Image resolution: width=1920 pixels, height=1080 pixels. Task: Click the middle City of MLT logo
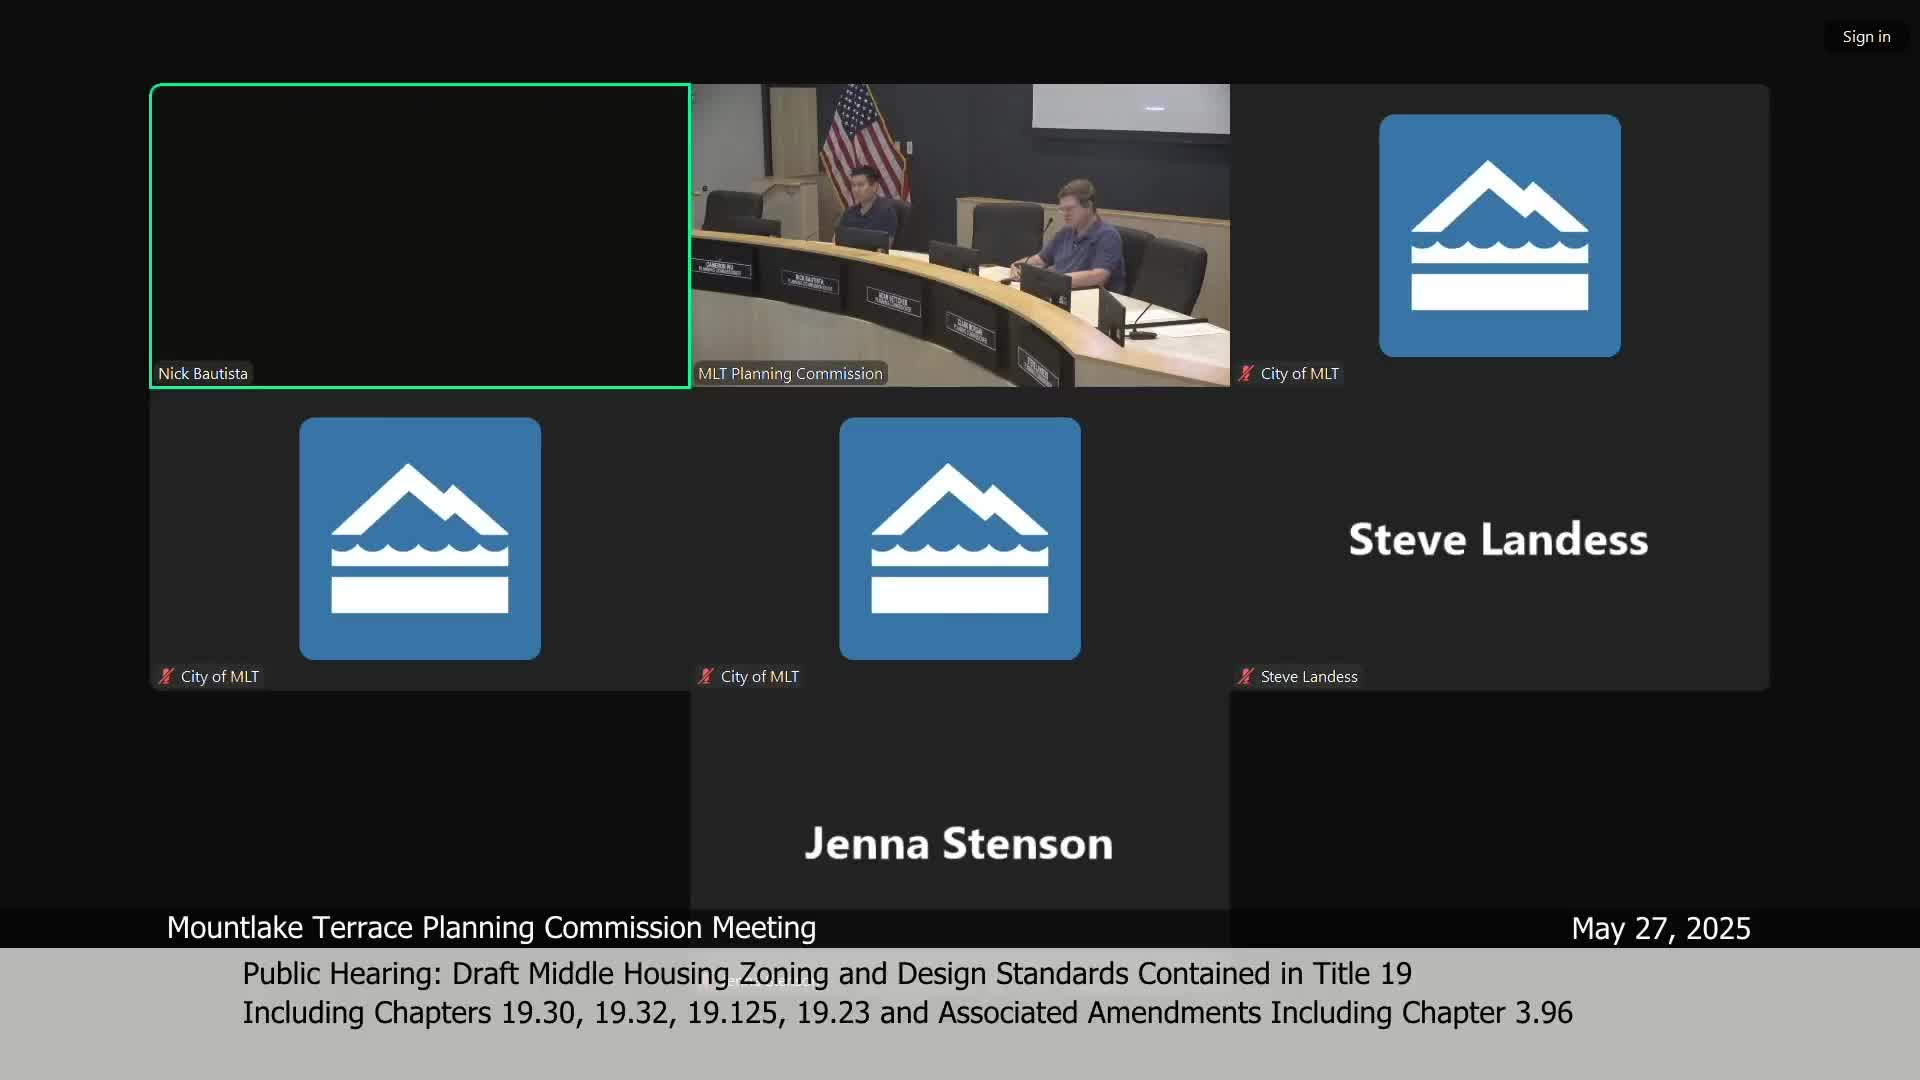(x=960, y=538)
